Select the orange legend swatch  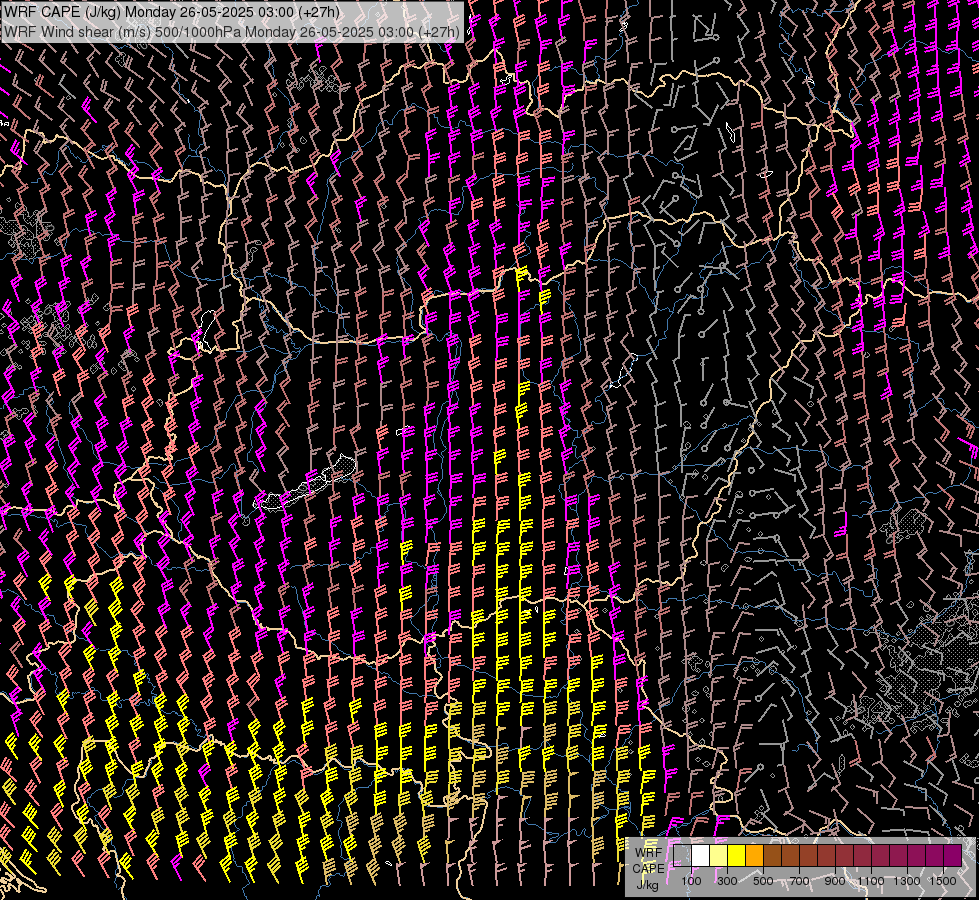(x=754, y=856)
